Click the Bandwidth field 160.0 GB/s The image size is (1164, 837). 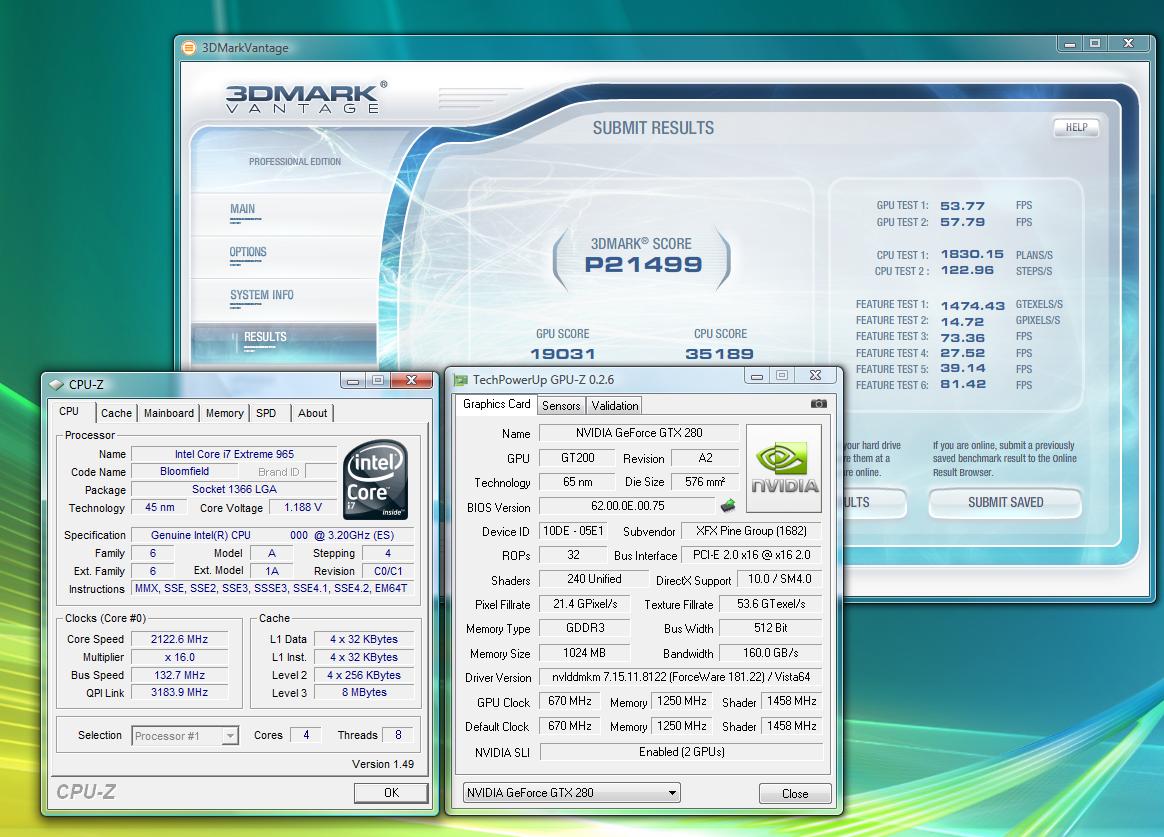[x=771, y=654]
